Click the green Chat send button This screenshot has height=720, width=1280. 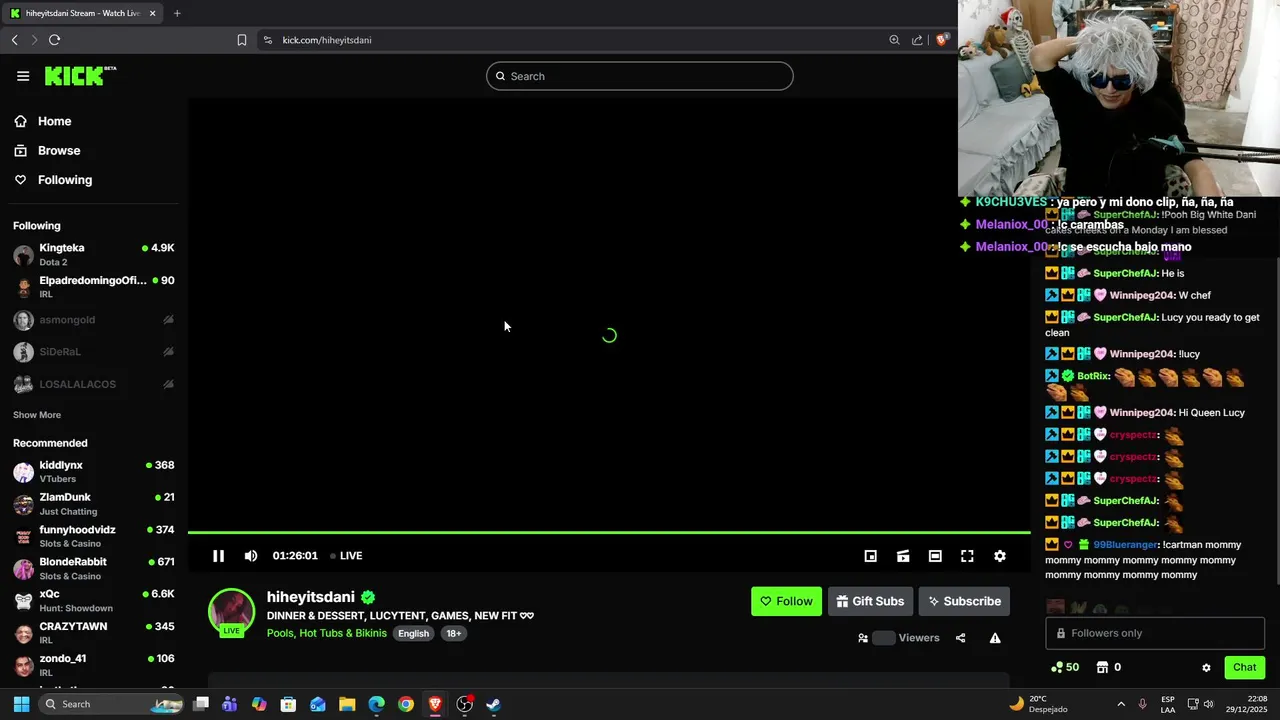click(1244, 667)
